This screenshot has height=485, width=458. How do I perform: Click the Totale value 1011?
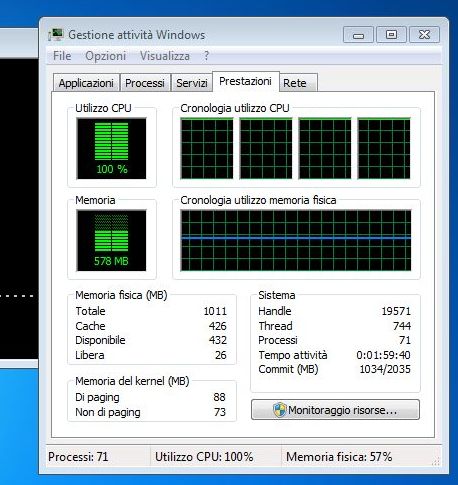click(x=215, y=311)
